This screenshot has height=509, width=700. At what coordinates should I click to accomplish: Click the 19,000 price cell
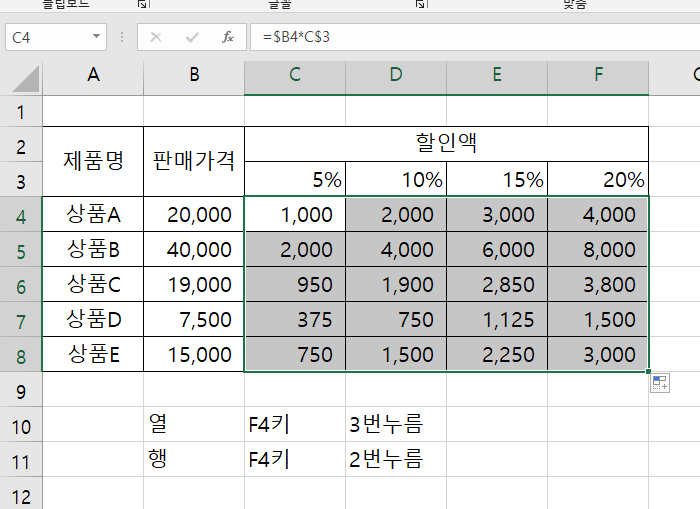194,284
